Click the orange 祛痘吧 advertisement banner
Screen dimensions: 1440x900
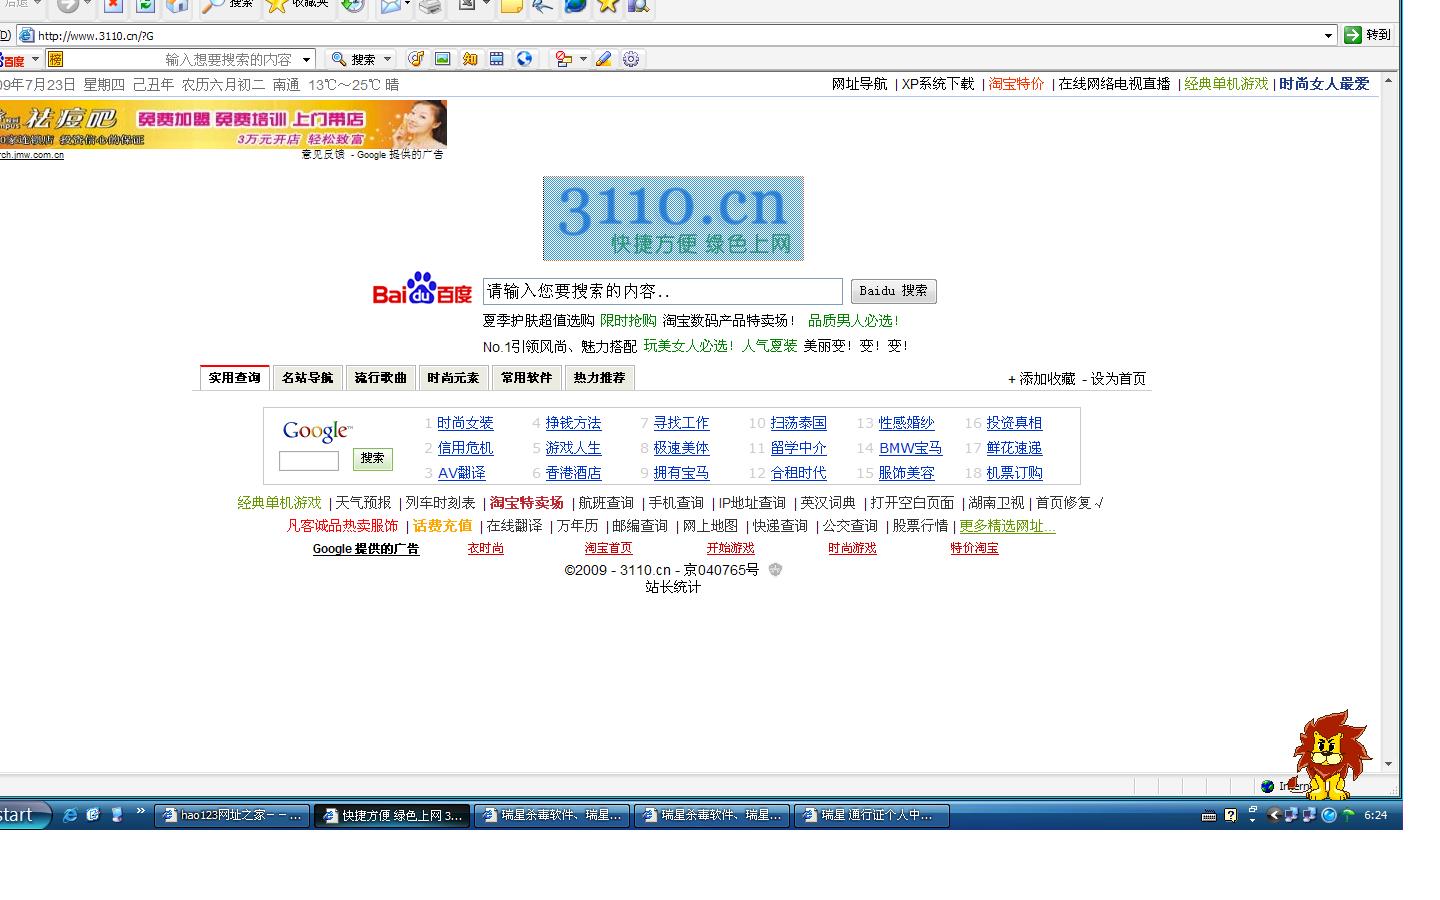pos(223,124)
